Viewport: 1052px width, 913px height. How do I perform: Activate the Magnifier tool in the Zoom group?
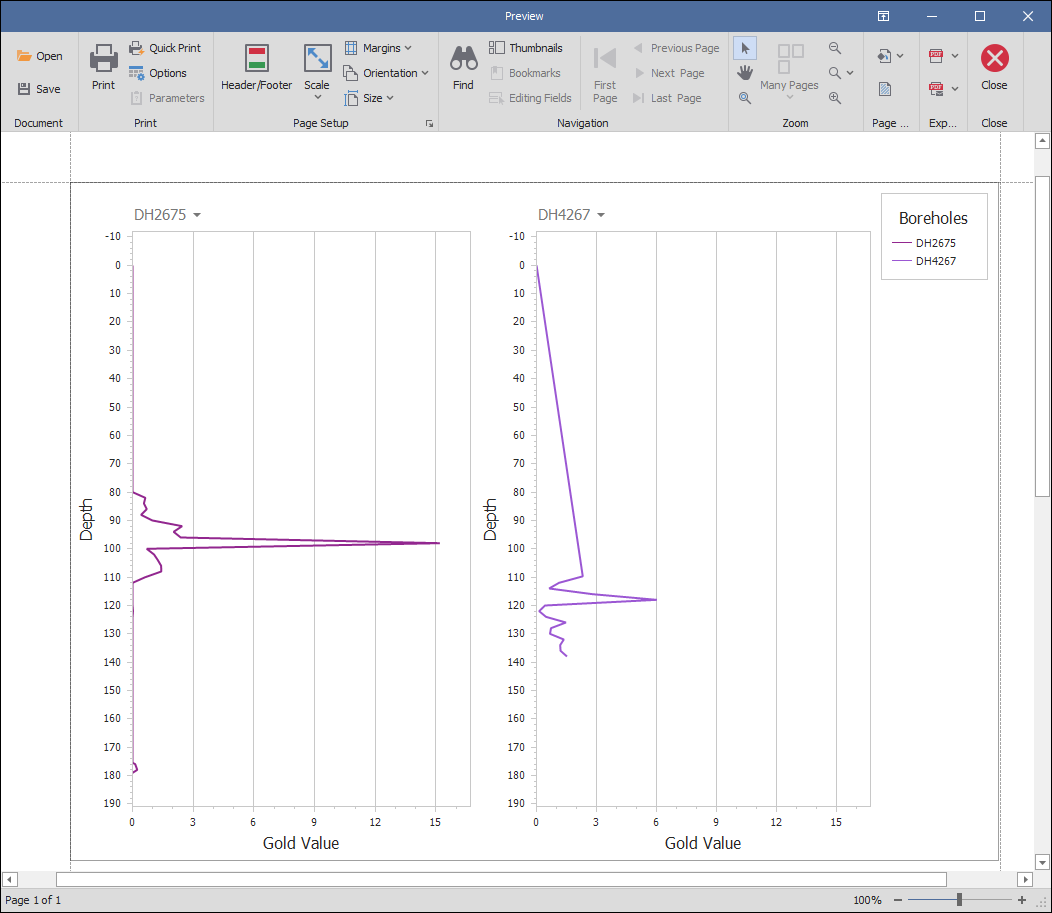point(745,98)
